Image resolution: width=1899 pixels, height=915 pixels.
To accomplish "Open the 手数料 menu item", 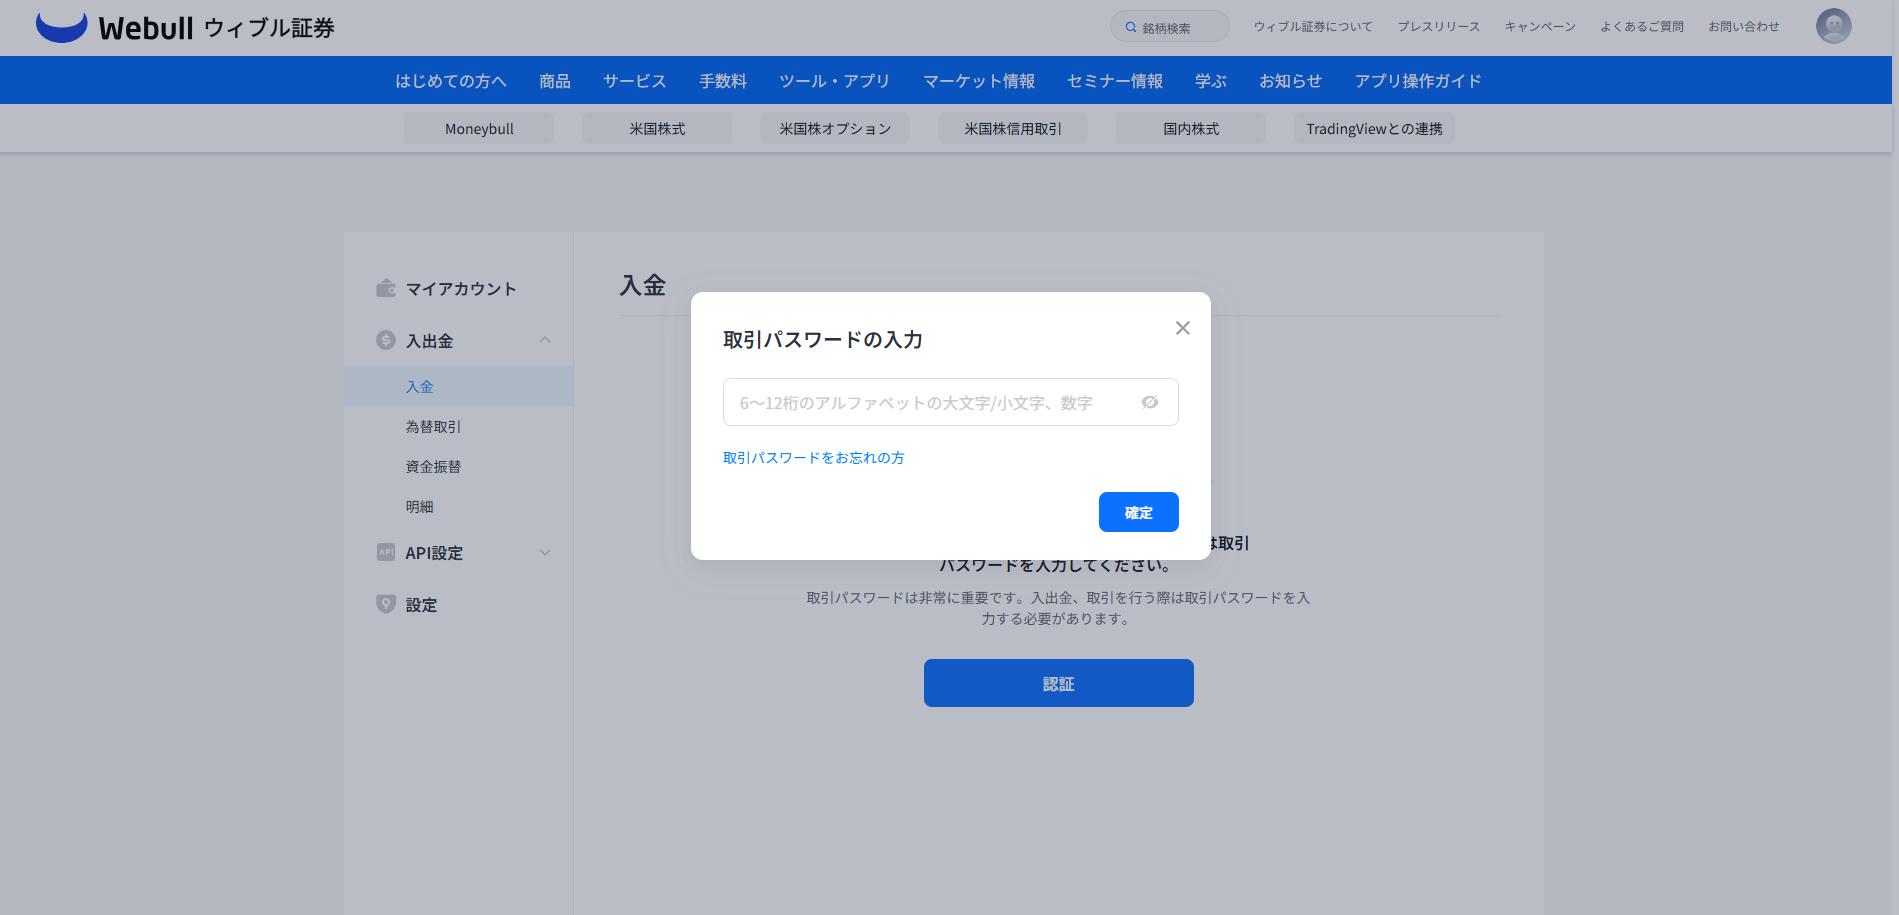I will 722,81.
